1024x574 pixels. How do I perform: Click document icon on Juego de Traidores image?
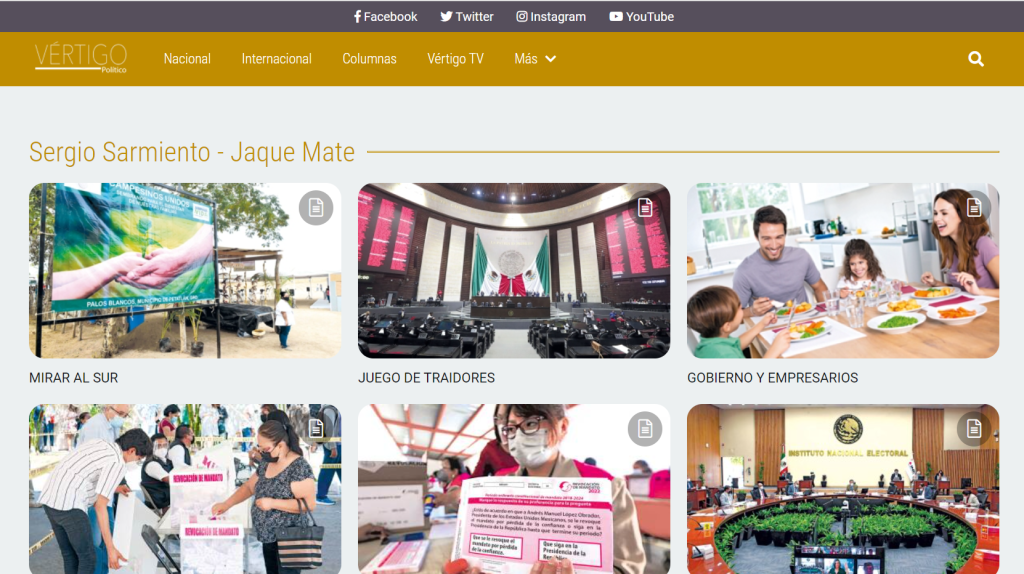(x=645, y=208)
